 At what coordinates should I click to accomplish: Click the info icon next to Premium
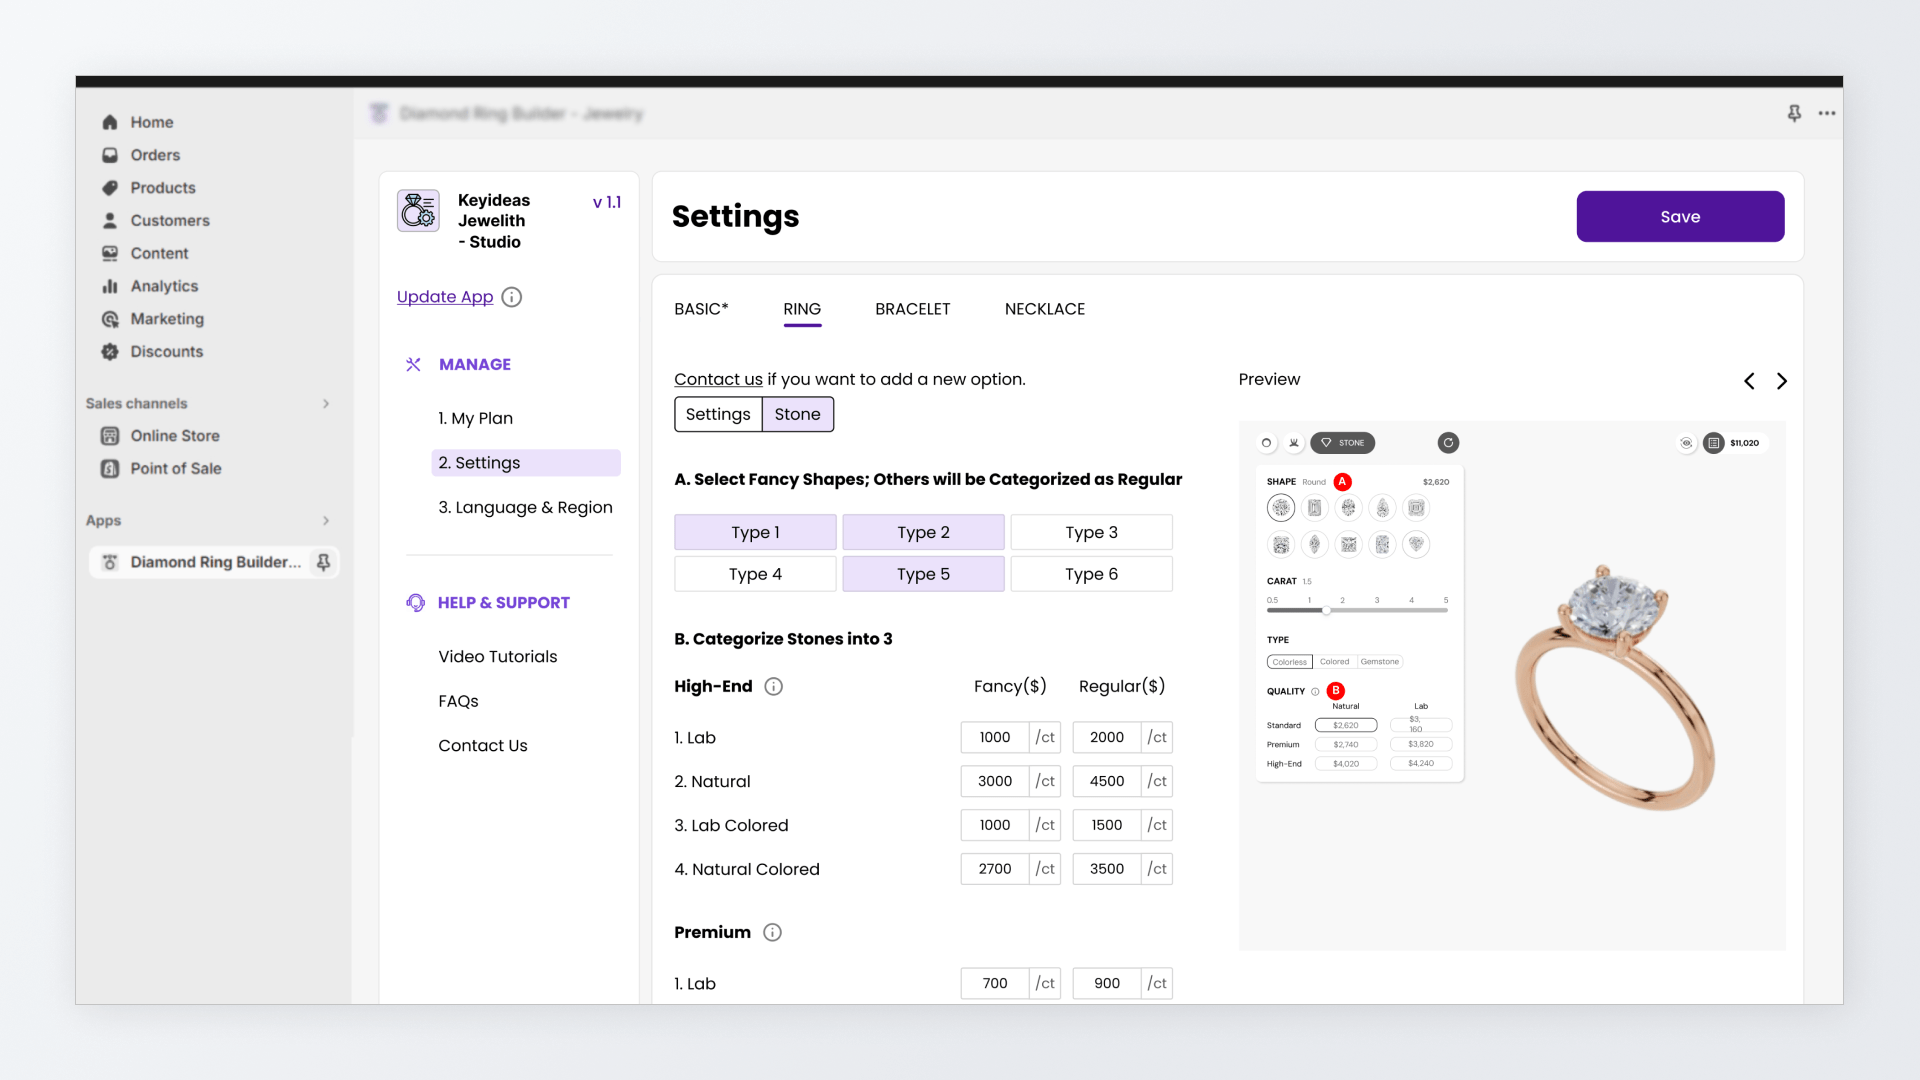(x=772, y=933)
